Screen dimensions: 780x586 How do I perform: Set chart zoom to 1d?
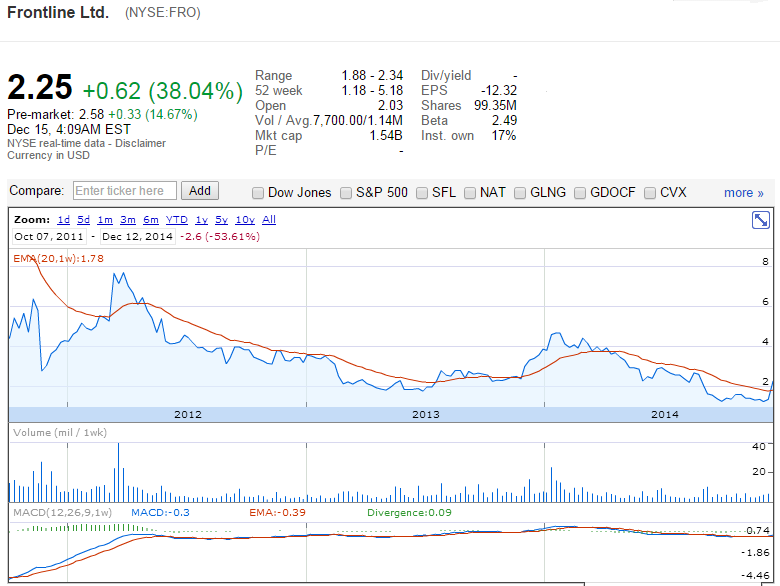point(64,220)
